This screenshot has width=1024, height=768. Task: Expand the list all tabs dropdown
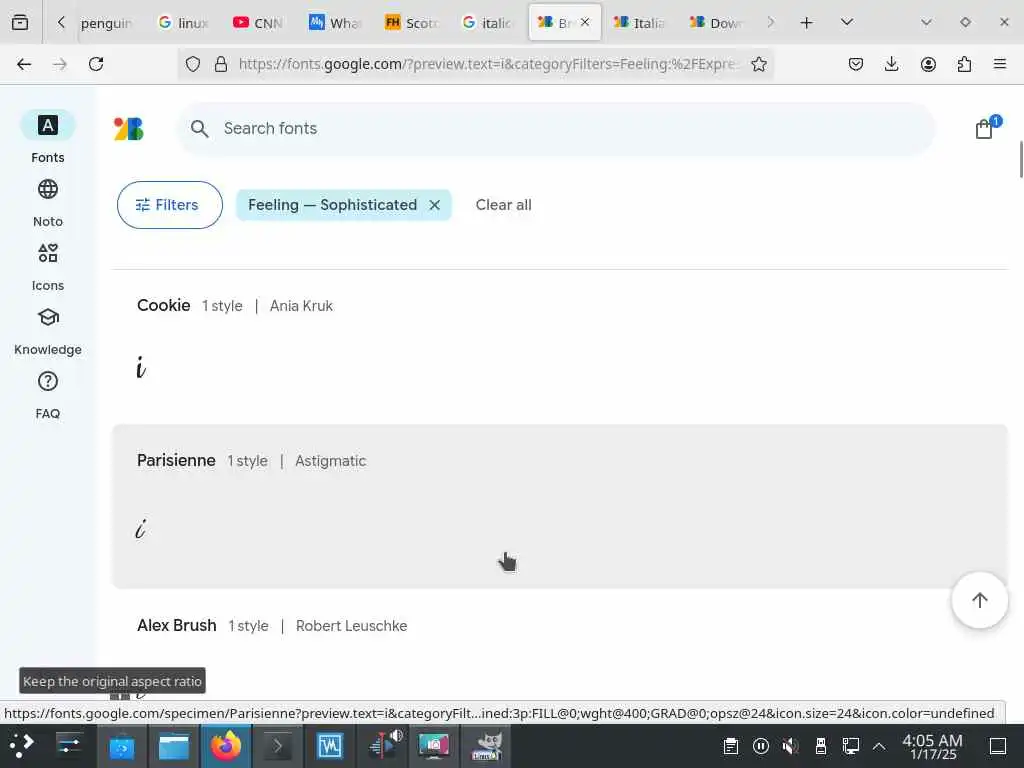click(x=847, y=22)
